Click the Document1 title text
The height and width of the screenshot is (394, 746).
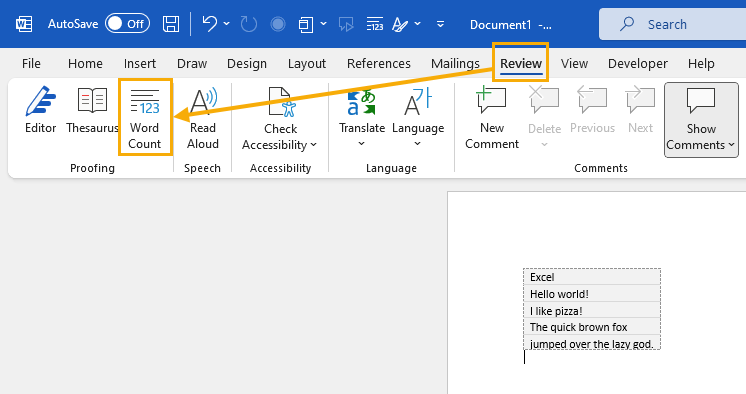point(500,24)
